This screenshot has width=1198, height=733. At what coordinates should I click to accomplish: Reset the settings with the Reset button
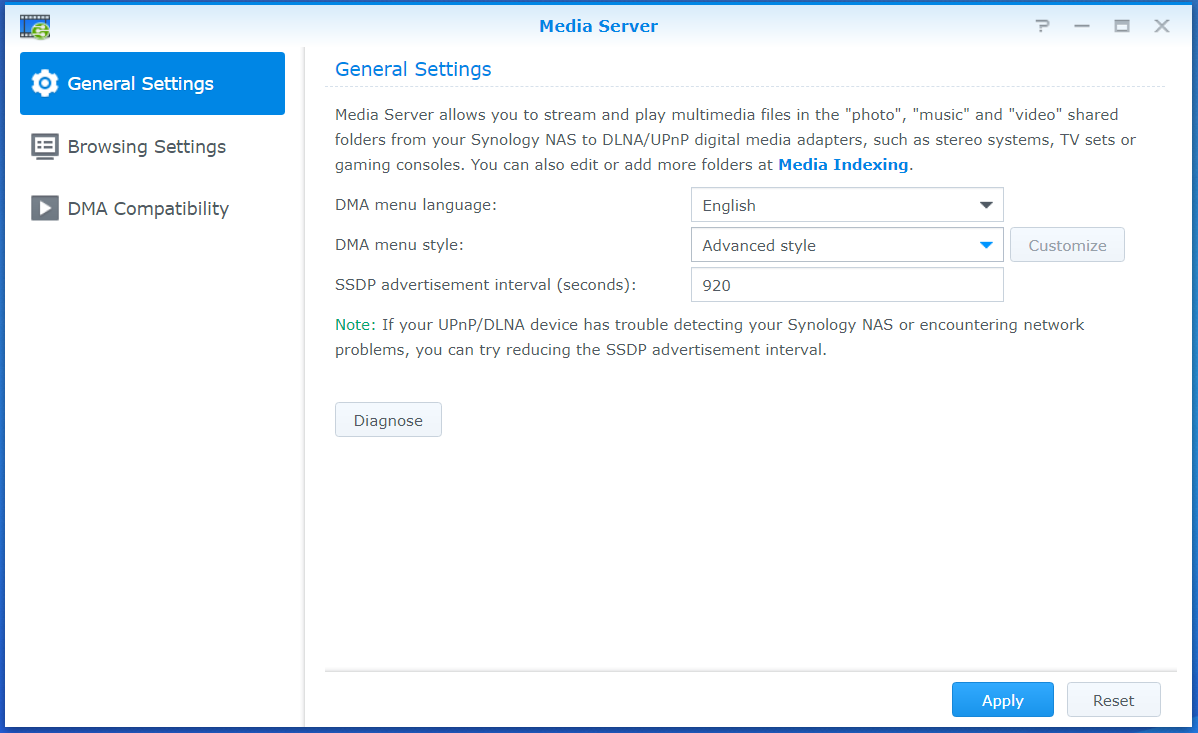pyautogui.click(x=1113, y=699)
